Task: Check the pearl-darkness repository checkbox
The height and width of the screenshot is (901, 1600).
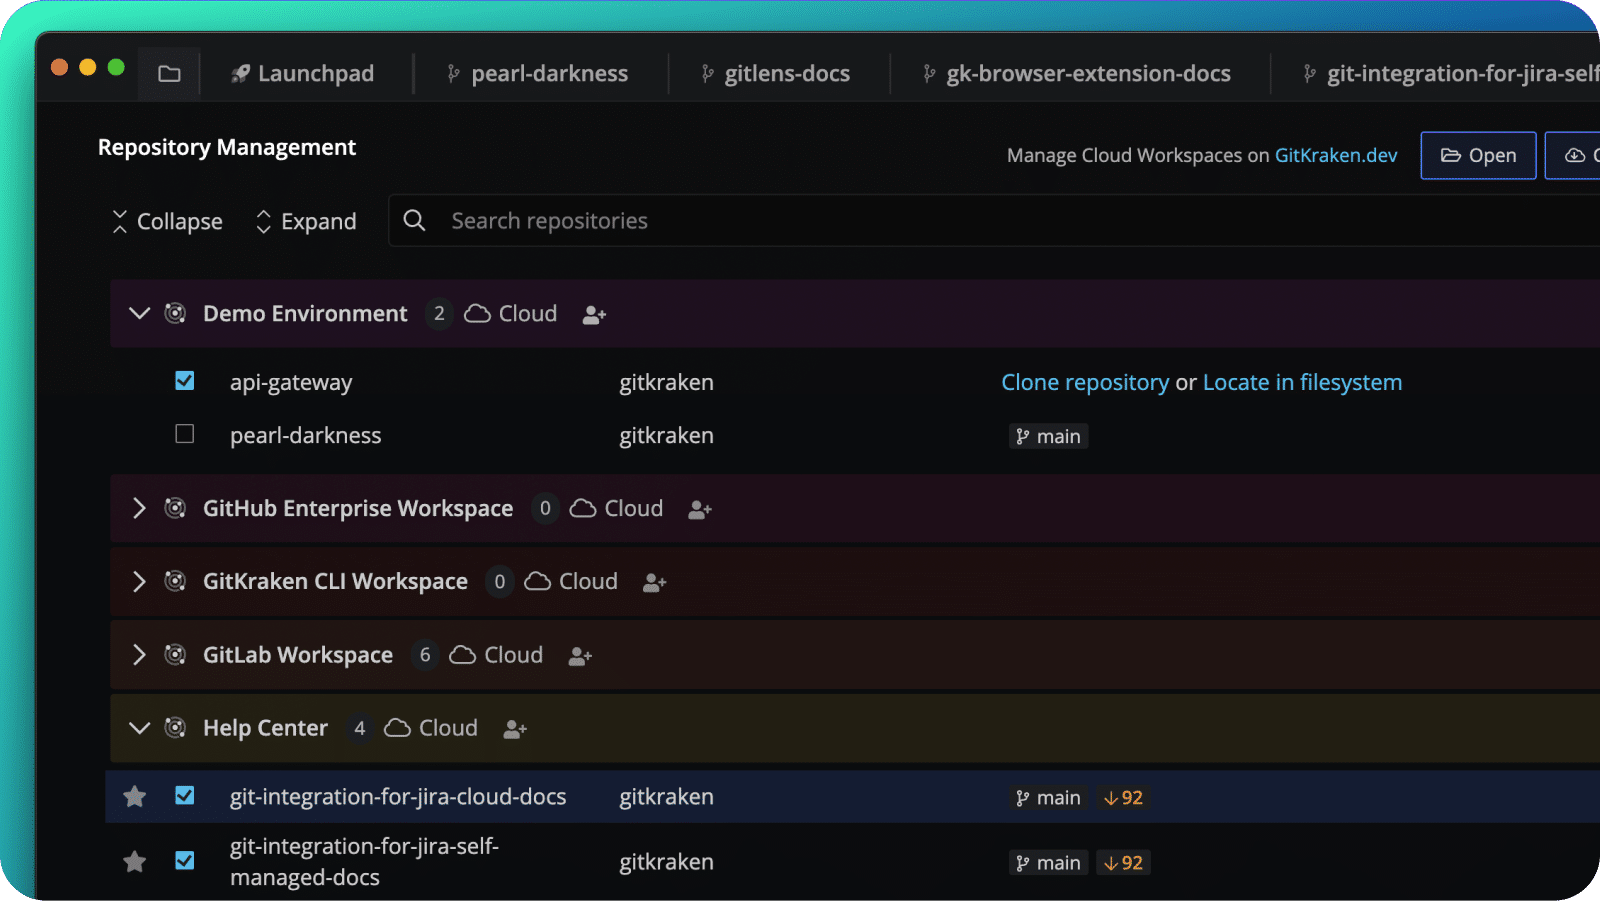Action: tap(185, 434)
